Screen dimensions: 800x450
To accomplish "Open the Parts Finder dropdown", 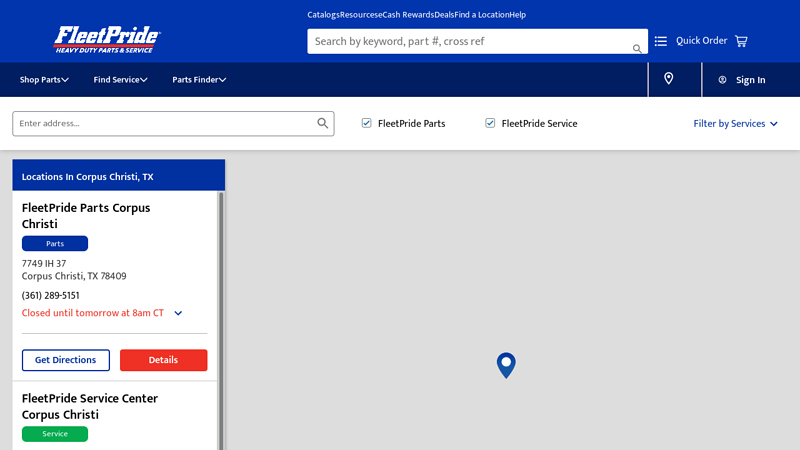I will point(199,80).
